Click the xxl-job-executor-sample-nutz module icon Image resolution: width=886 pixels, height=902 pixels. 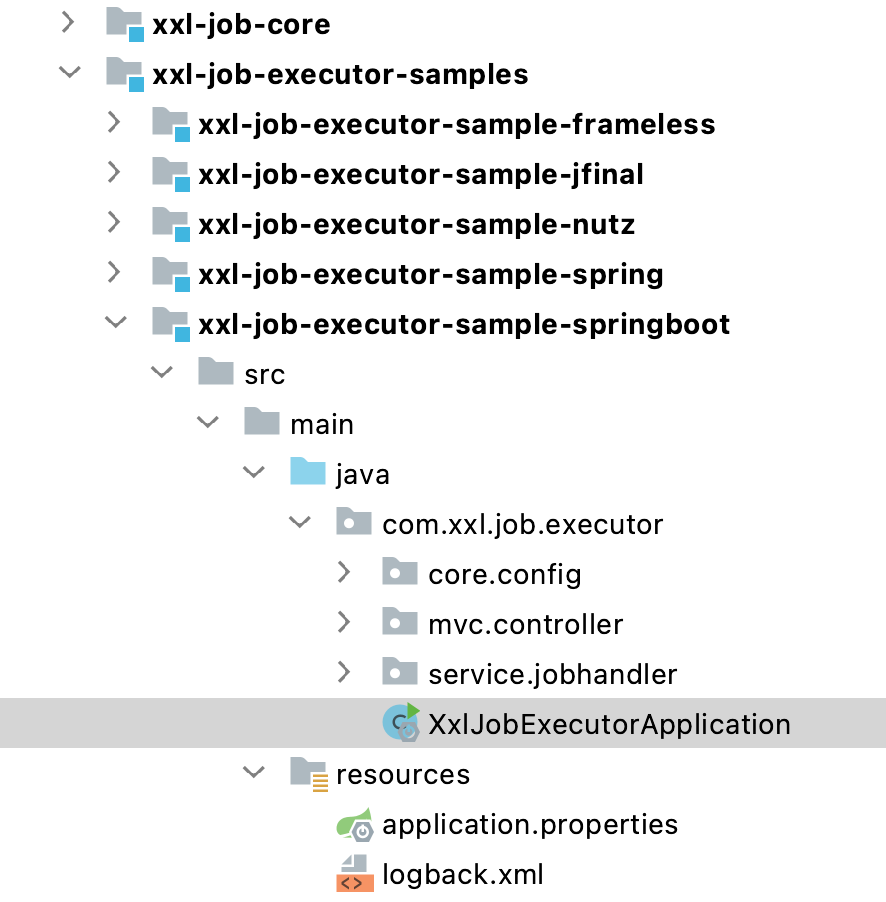[x=171, y=224]
